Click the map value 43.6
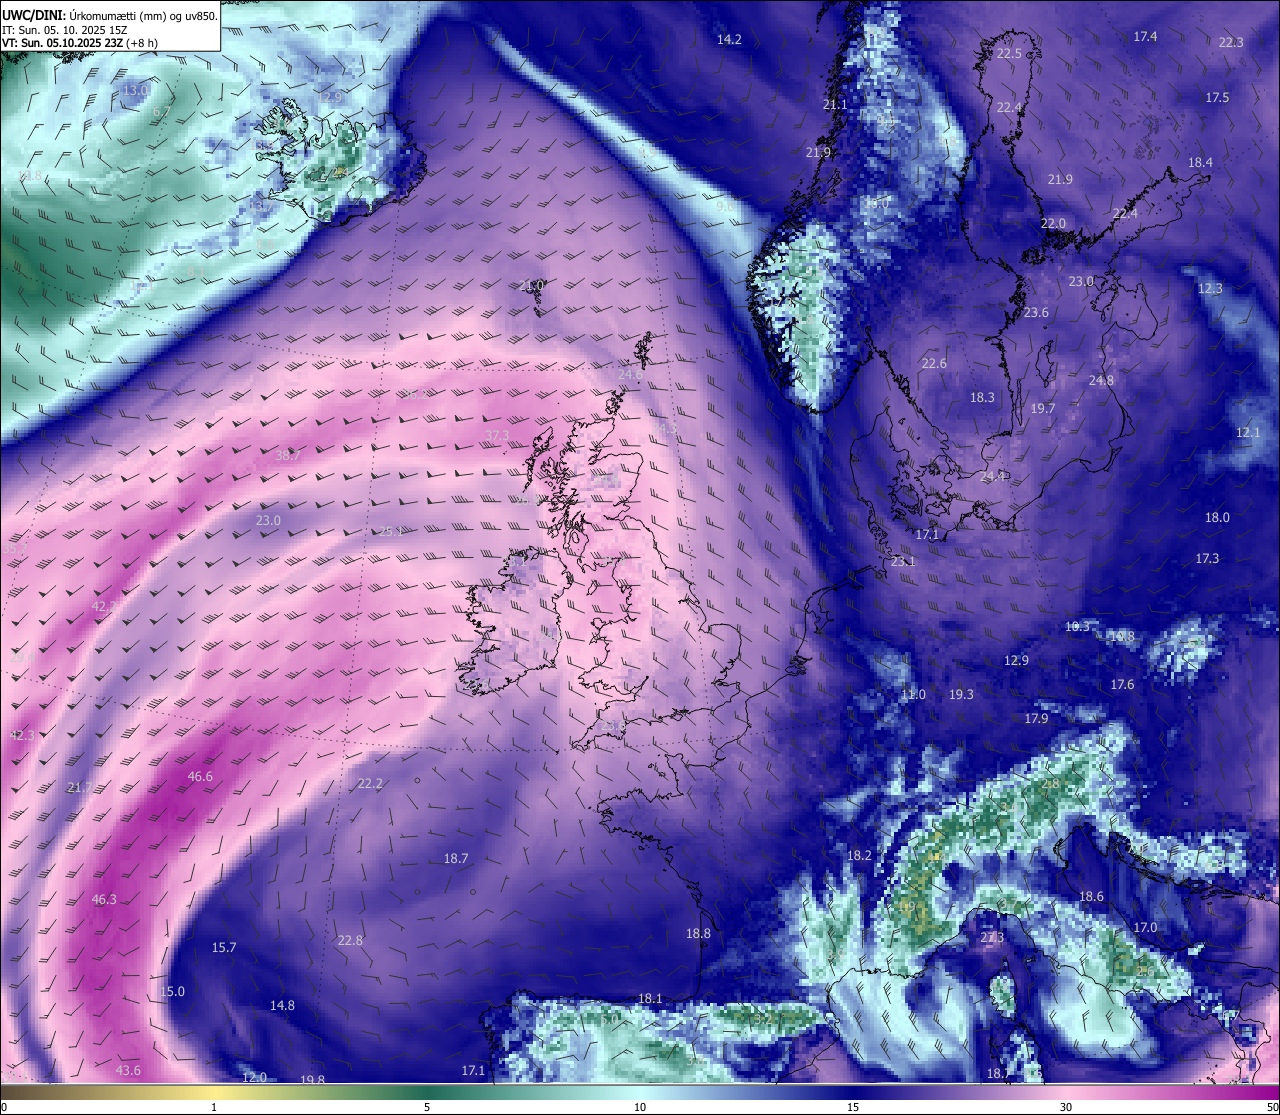 (x=128, y=1071)
